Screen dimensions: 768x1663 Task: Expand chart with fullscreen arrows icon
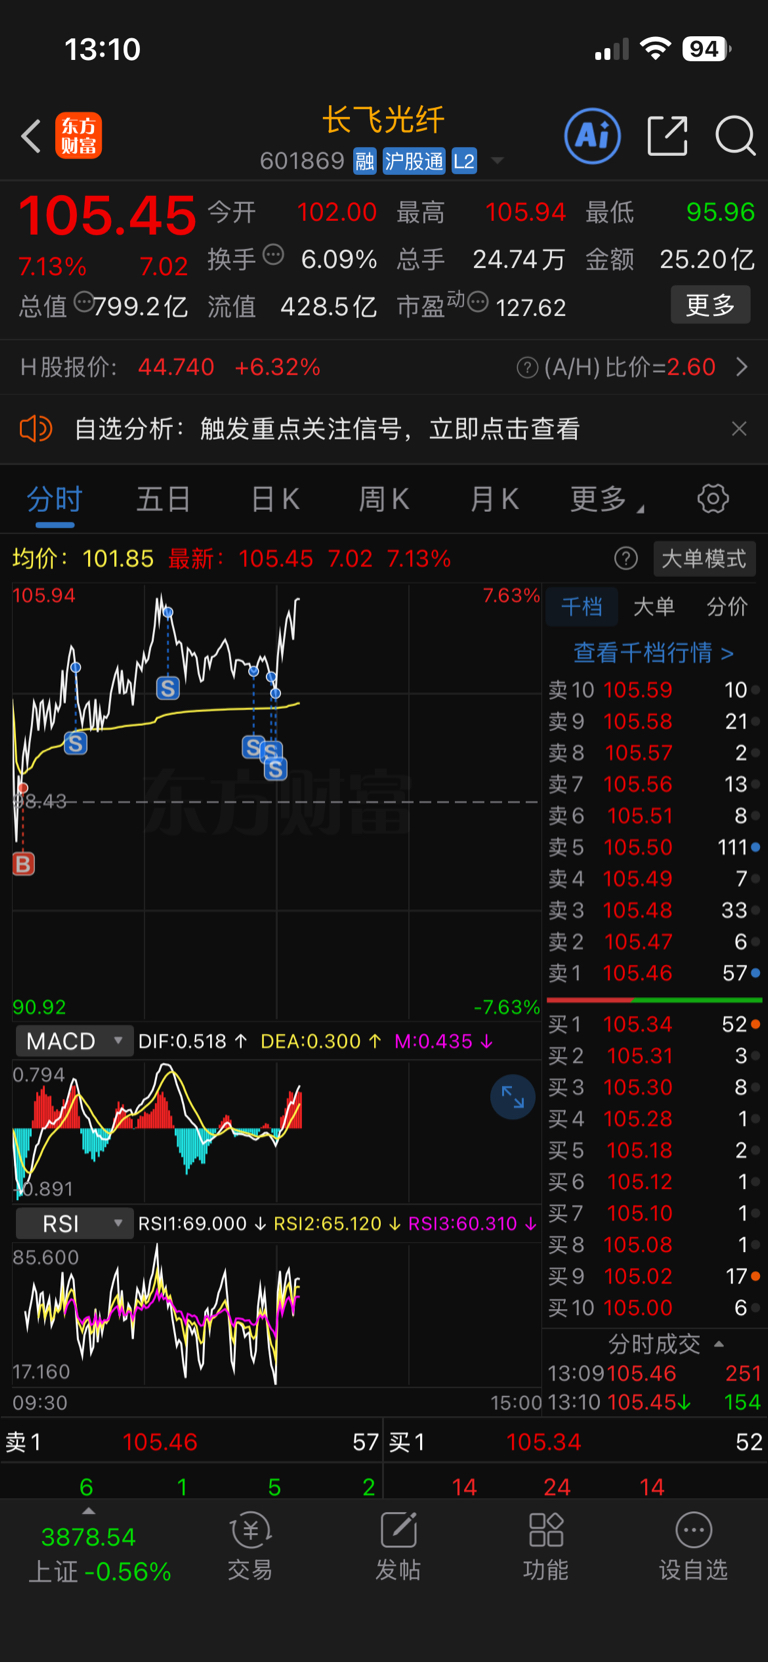(x=513, y=1097)
